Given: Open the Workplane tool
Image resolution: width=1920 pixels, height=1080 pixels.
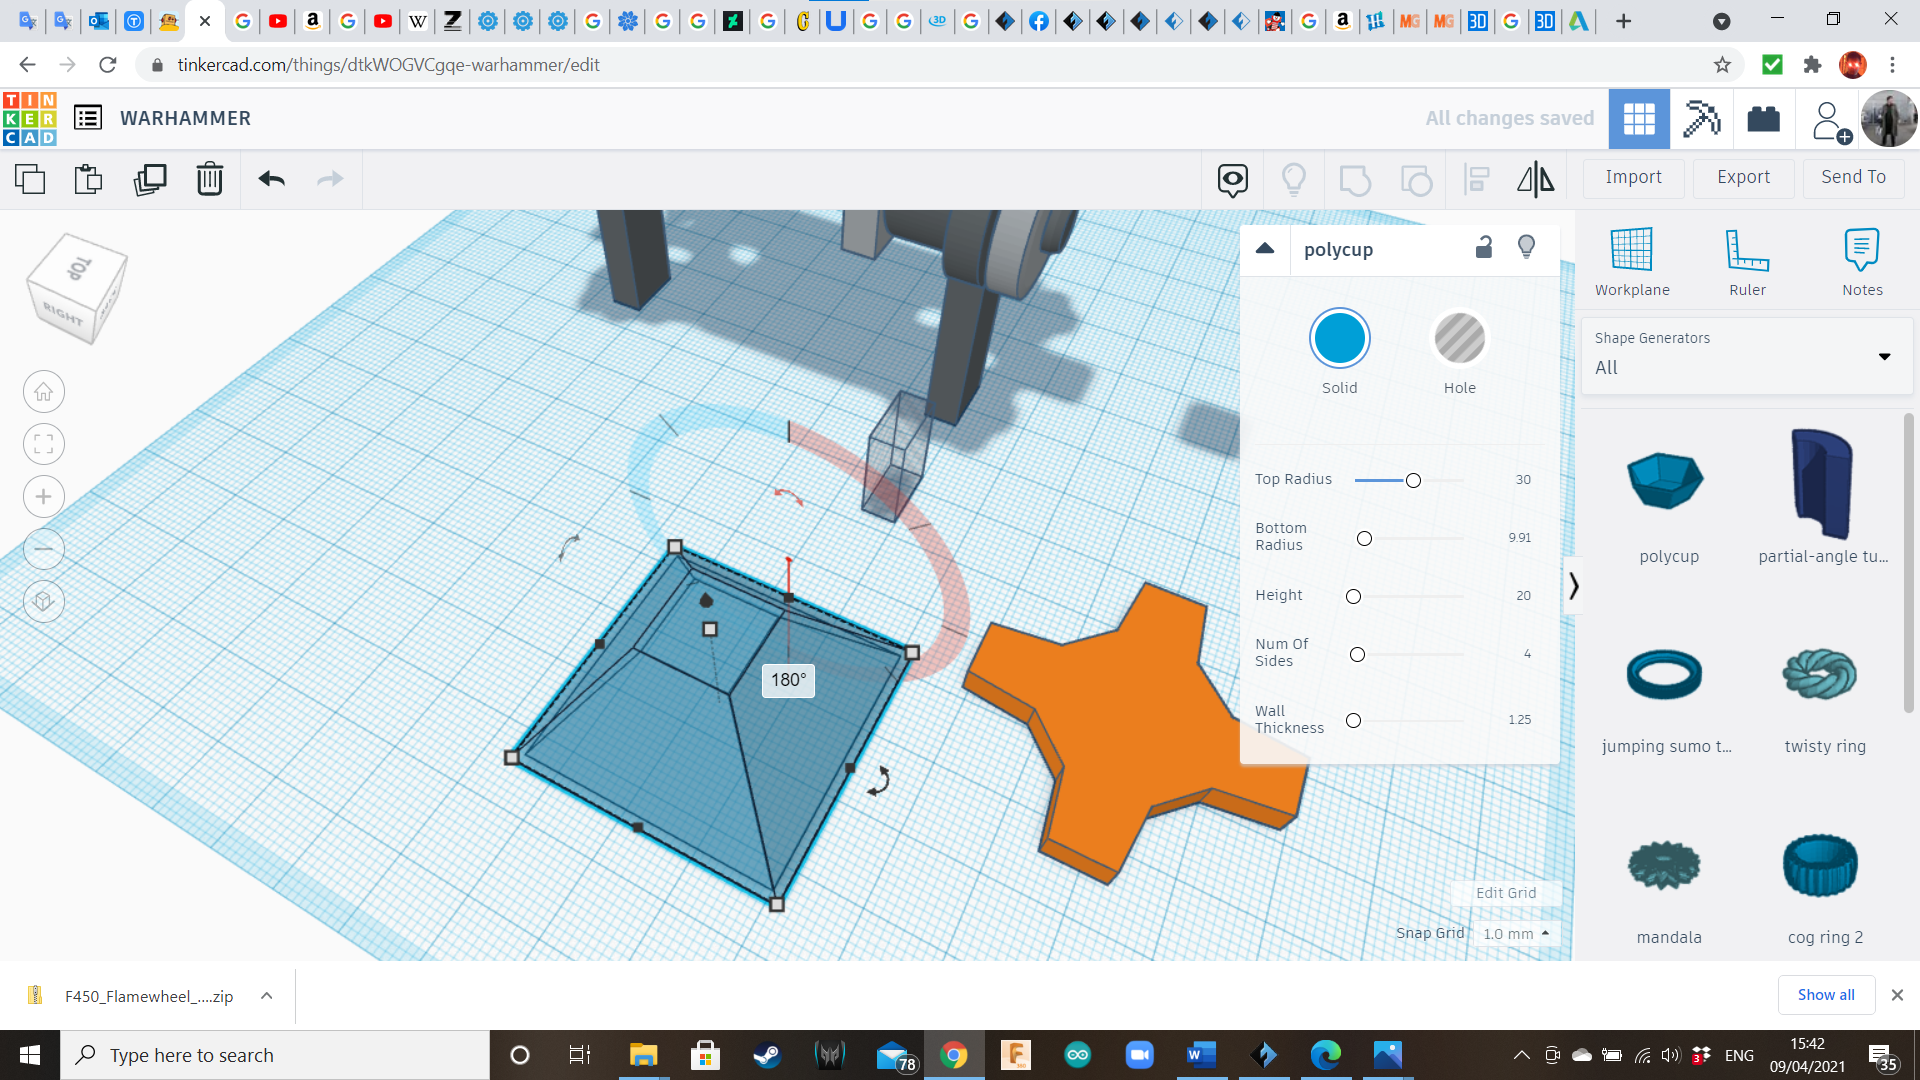Looking at the screenshot, I should [x=1631, y=262].
